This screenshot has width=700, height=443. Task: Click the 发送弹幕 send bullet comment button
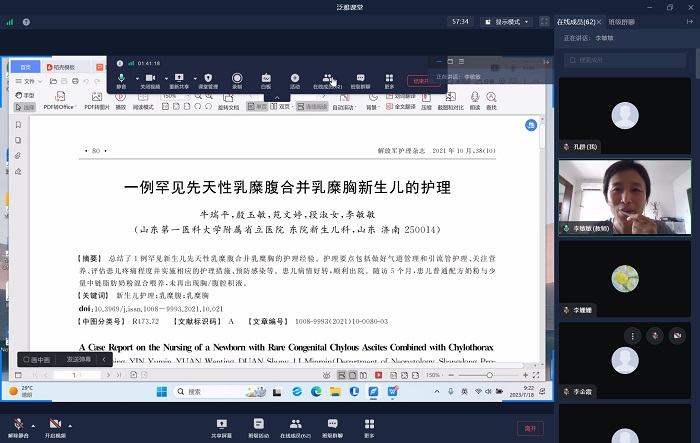click(79, 358)
